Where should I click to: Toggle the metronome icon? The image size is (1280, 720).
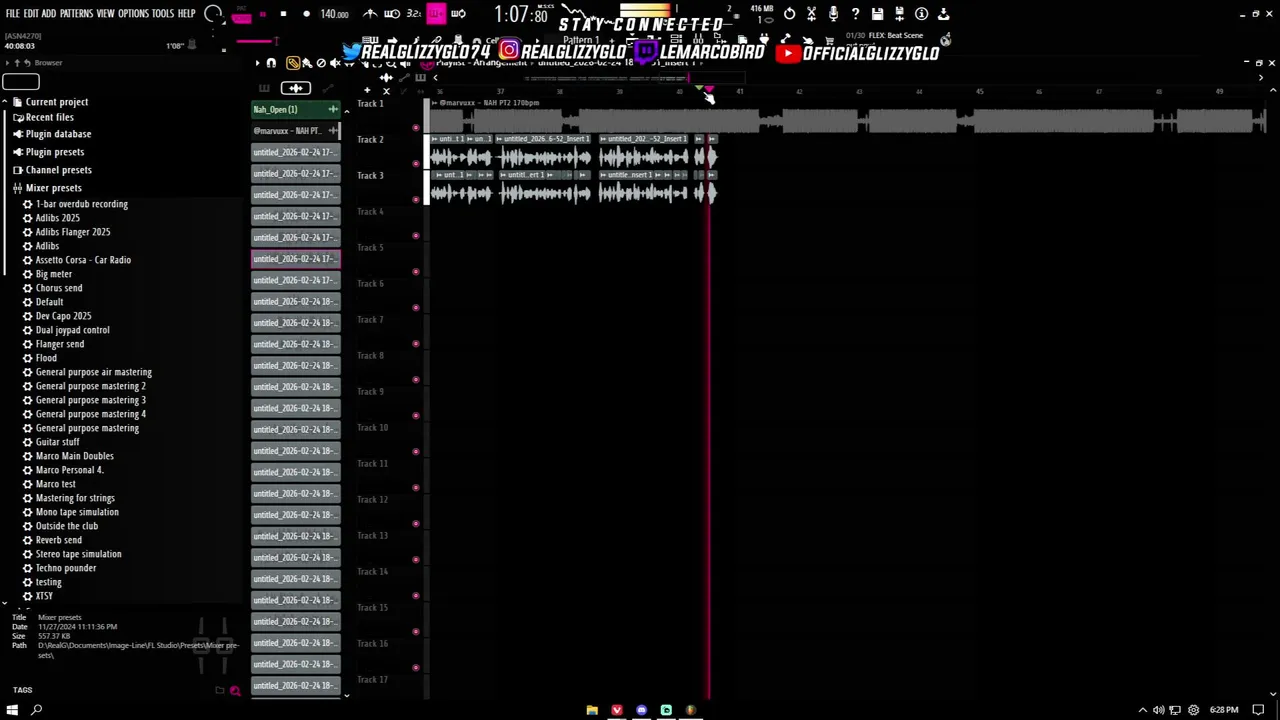coord(370,14)
